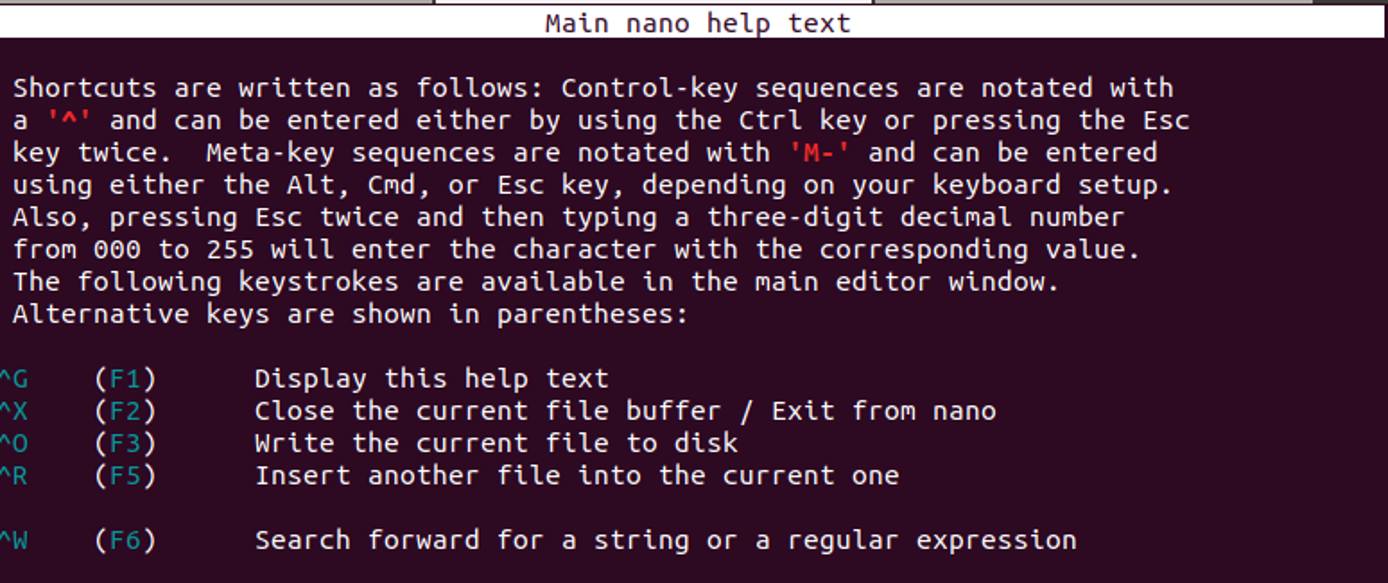Click the ^W shortcut key label

tap(14, 540)
